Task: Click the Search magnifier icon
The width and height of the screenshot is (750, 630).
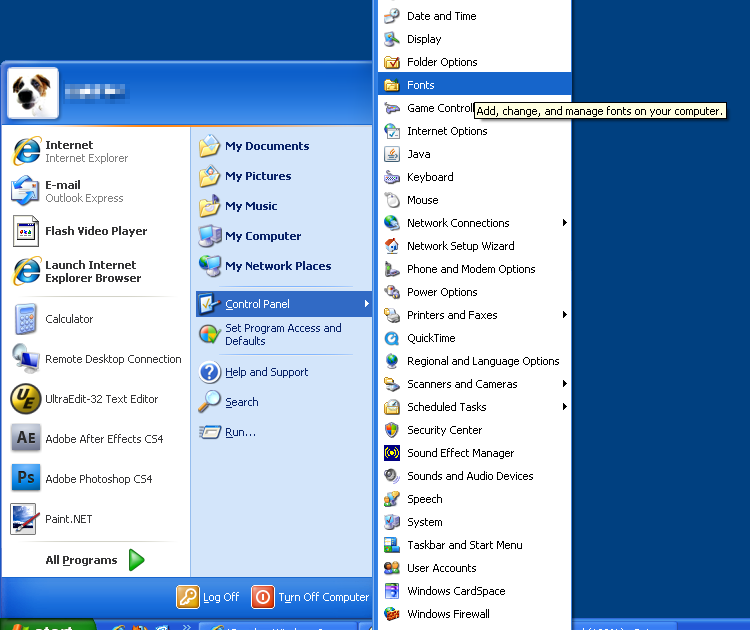Action: tap(210, 402)
